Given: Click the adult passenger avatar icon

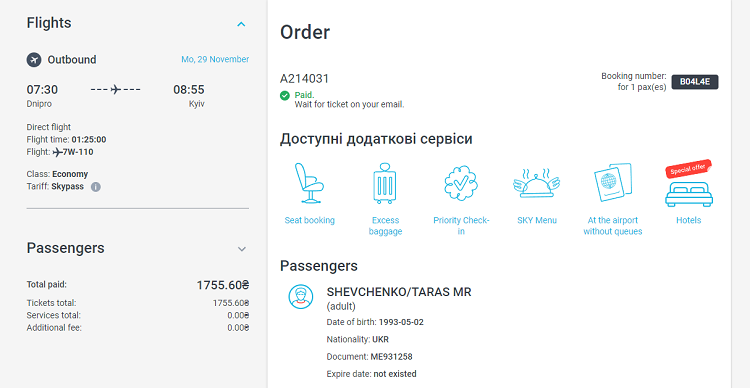Looking at the screenshot, I should [x=301, y=296].
